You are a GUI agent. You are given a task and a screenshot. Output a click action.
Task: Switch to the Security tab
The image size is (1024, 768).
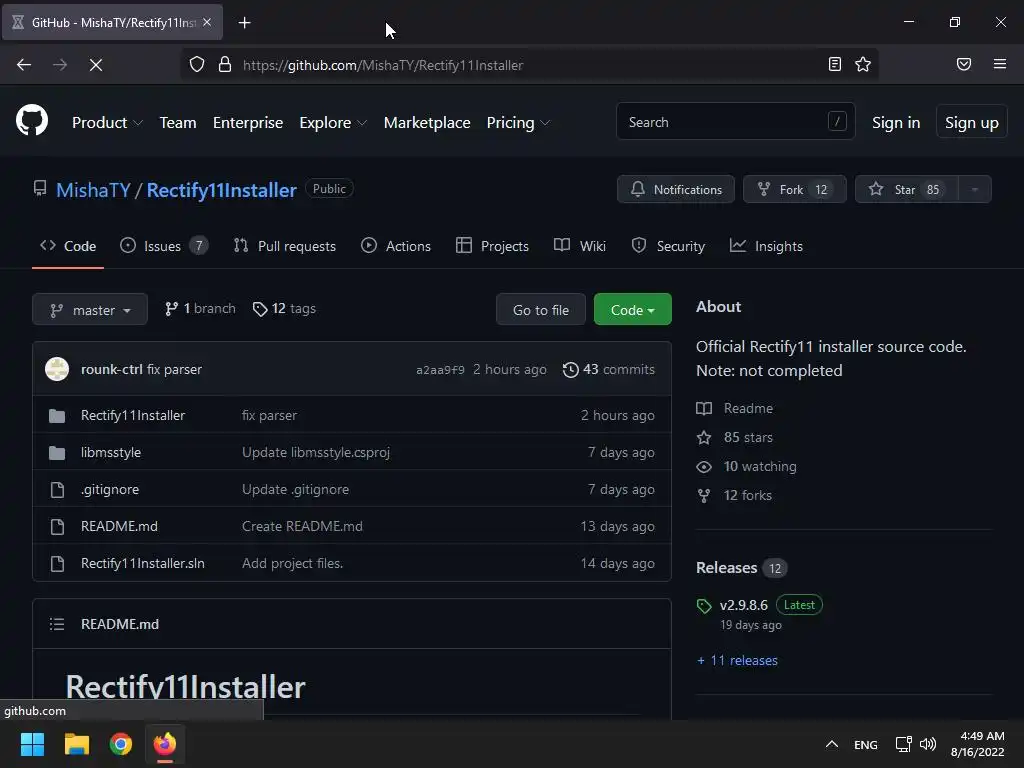(668, 246)
